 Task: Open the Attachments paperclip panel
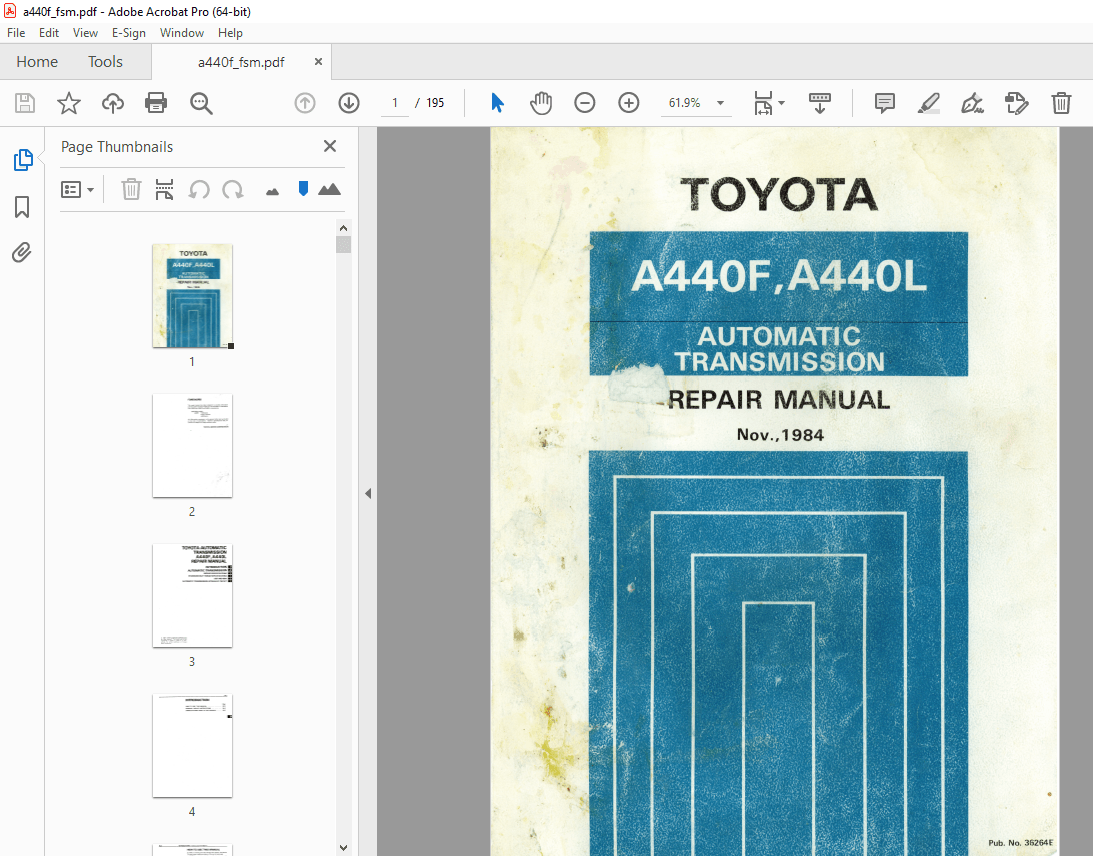21,252
